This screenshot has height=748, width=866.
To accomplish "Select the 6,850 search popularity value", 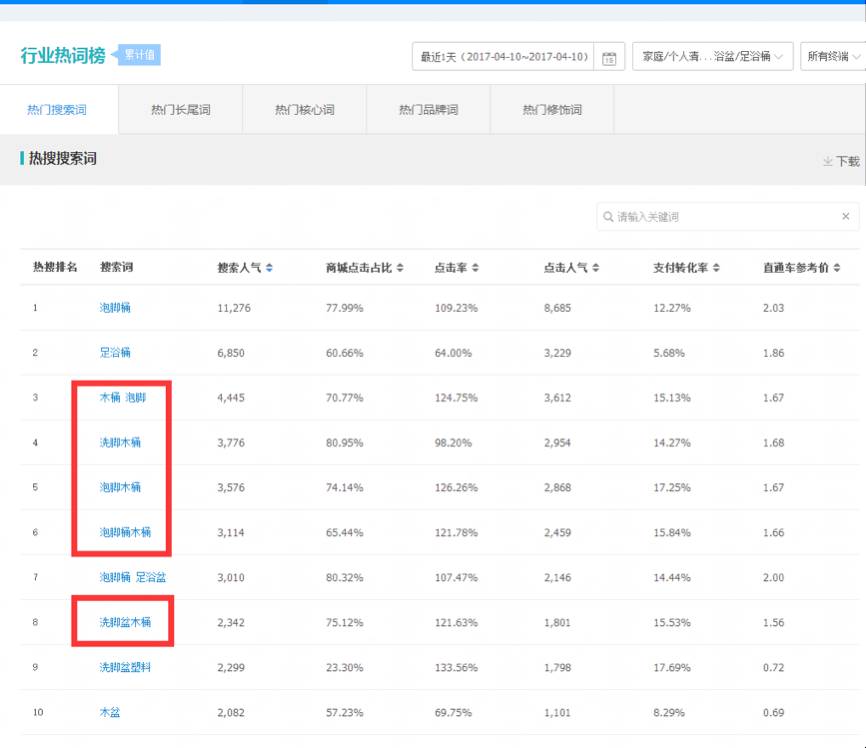I will (231, 353).
